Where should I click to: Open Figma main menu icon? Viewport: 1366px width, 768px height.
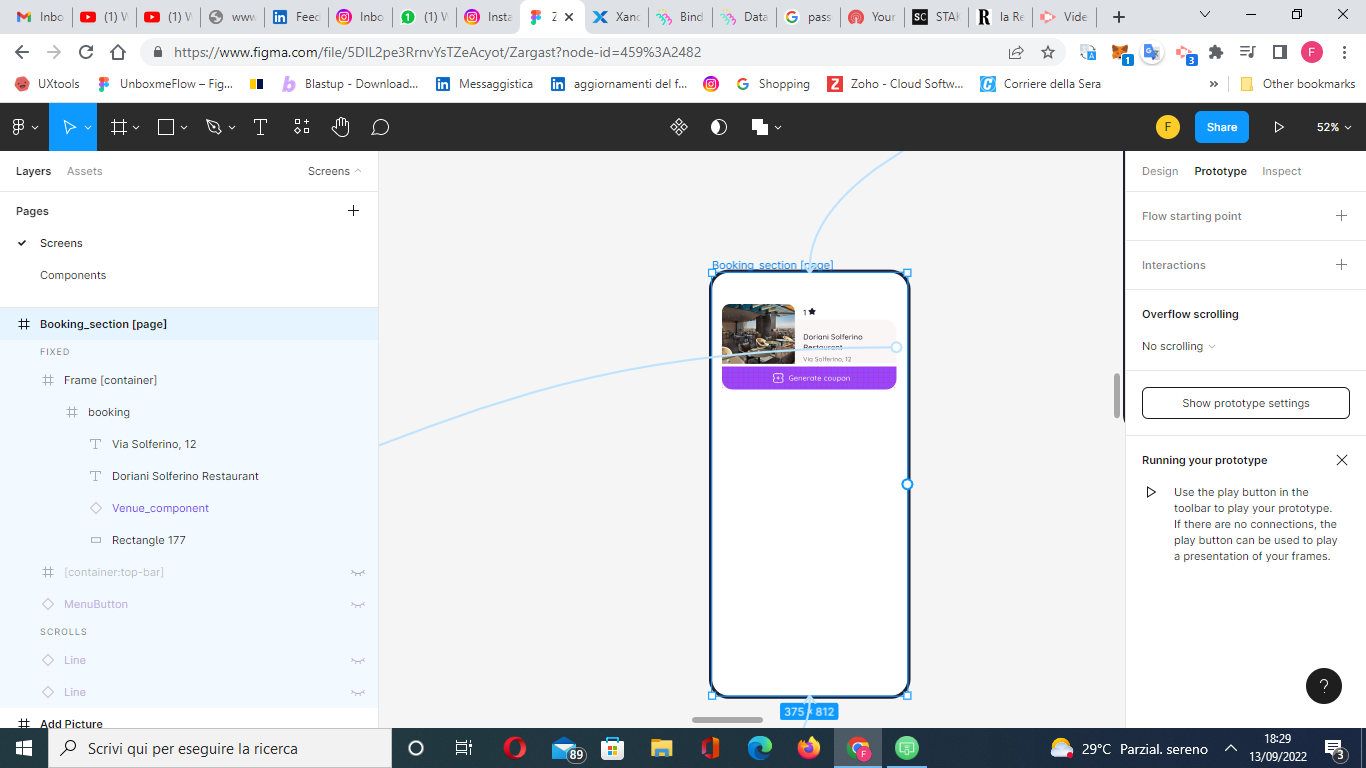[x=19, y=127]
